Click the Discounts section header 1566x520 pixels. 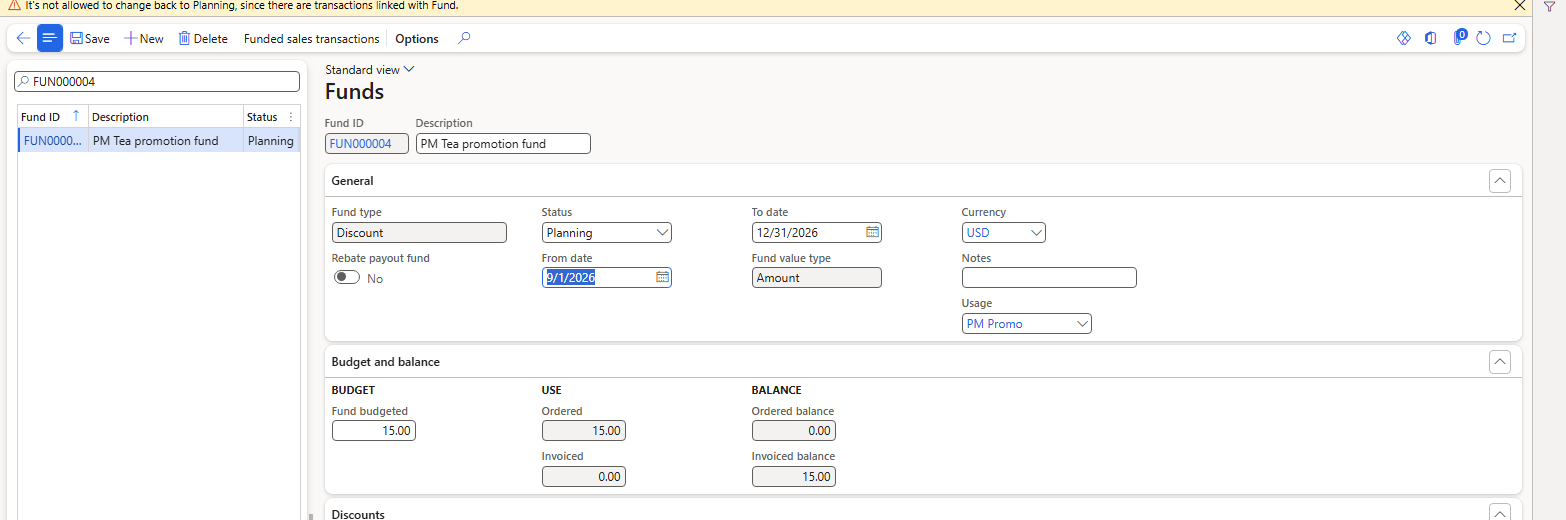pyautogui.click(x=357, y=514)
